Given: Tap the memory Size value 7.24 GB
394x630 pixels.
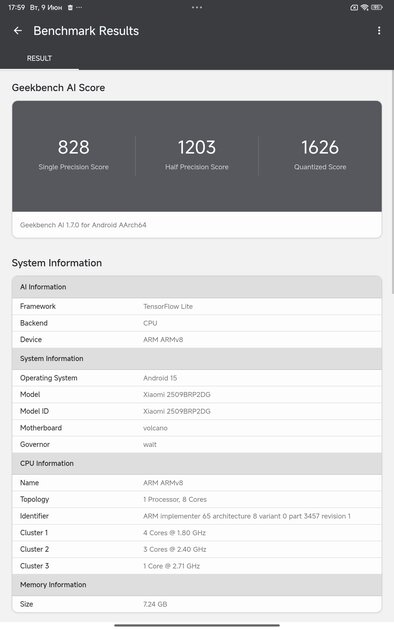Looking at the screenshot, I should [155, 604].
